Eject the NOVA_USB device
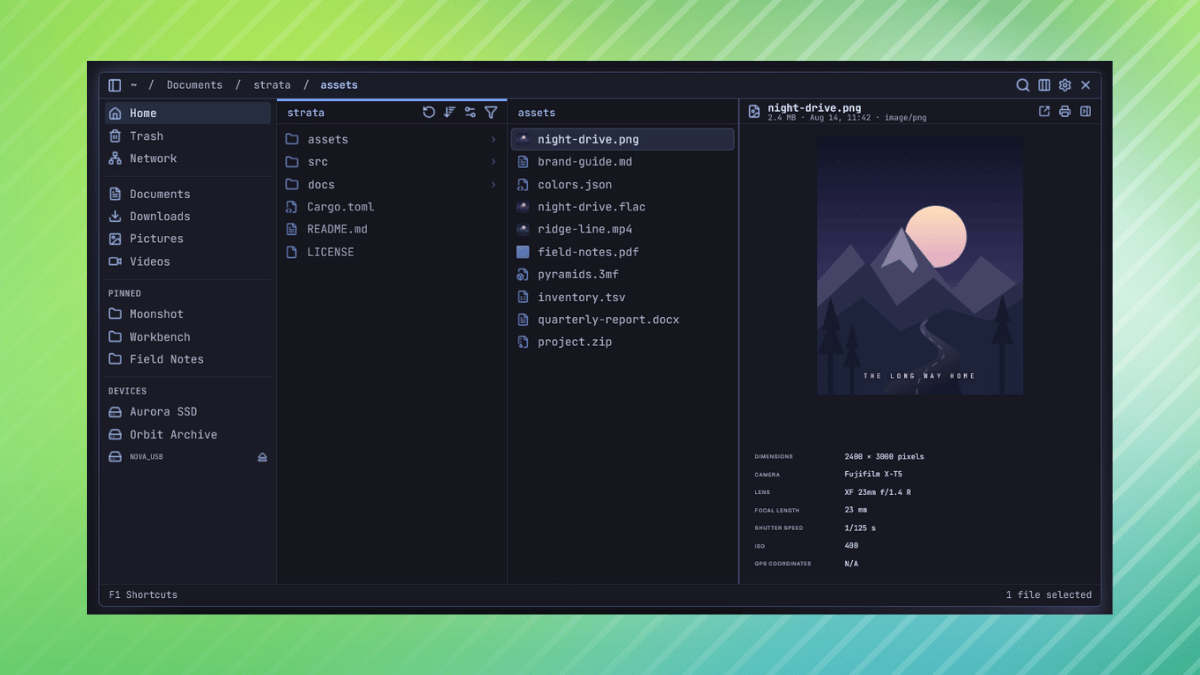Image resolution: width=1200 pixels, height=675 pixels. 262,457
